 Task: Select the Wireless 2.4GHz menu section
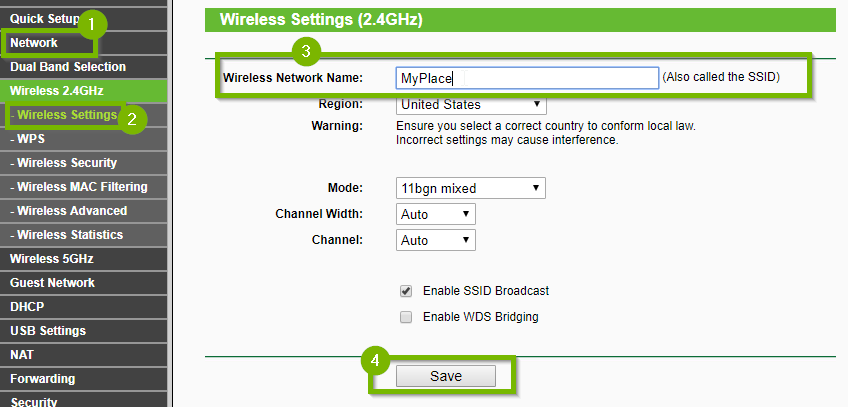tap(84, 90)
